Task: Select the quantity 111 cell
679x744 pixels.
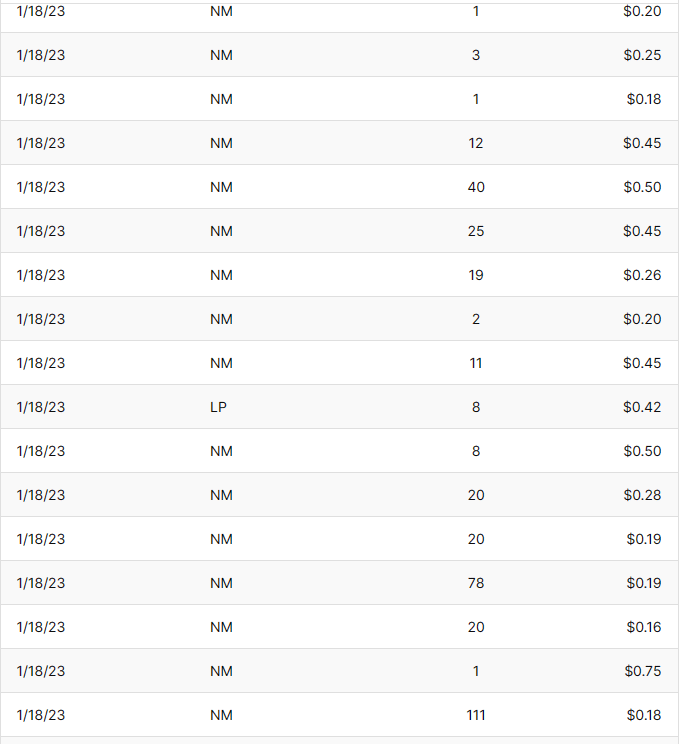Action: [476, 715]
